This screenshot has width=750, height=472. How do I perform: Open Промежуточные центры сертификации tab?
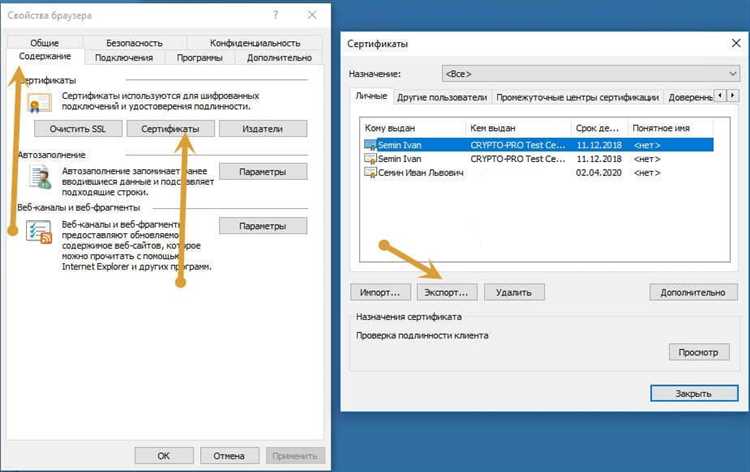coord(577,97)
